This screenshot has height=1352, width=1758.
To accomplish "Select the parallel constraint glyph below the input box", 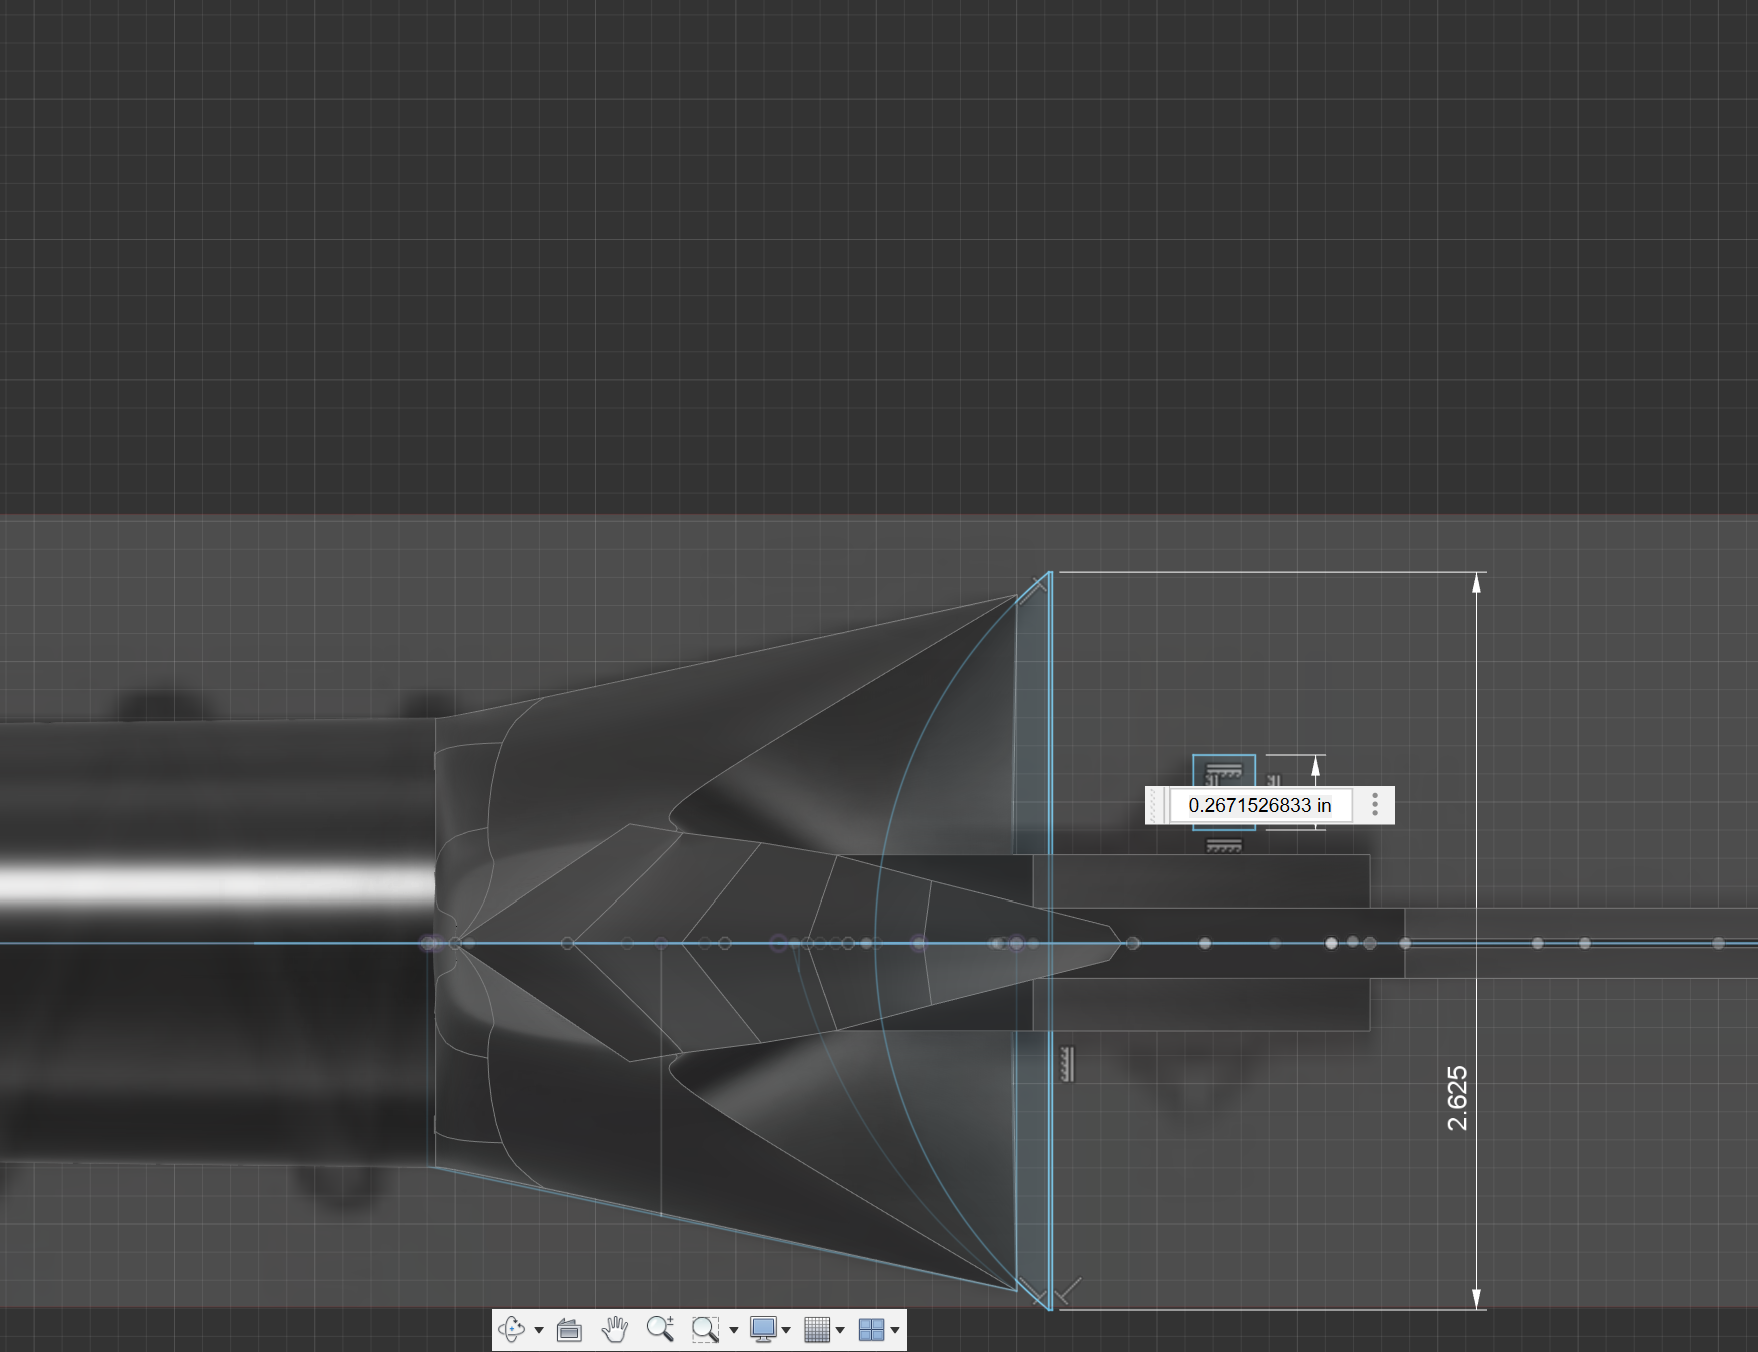I will (1224, 846).
